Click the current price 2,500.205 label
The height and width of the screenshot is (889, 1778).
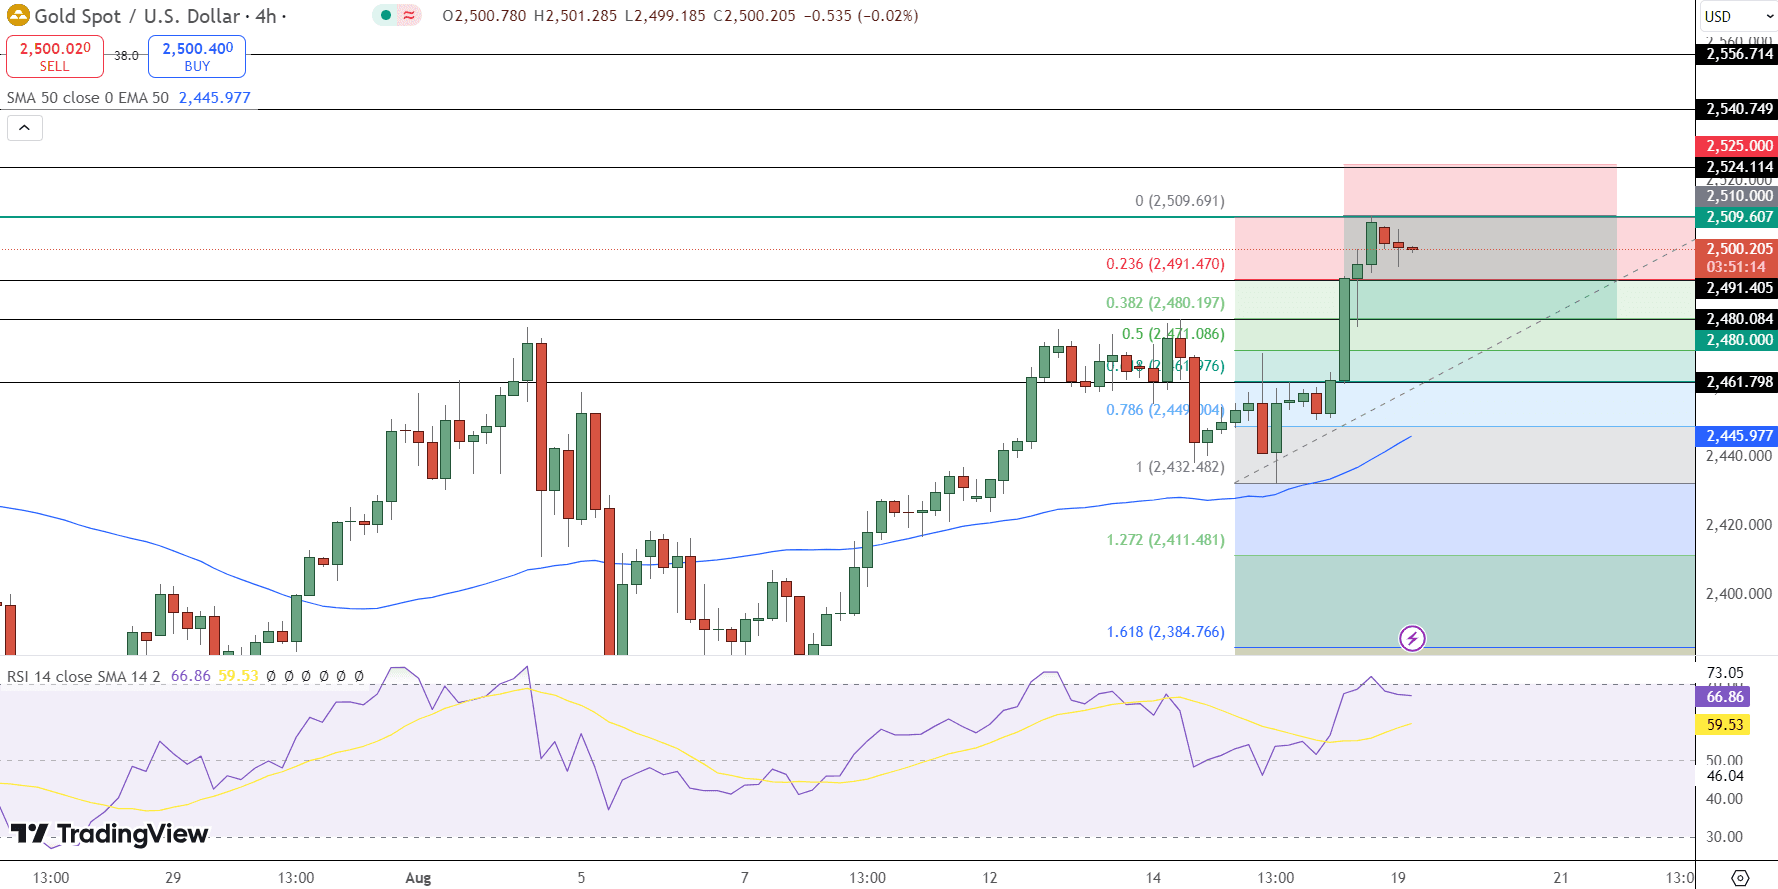click(x=1737, y=249)
